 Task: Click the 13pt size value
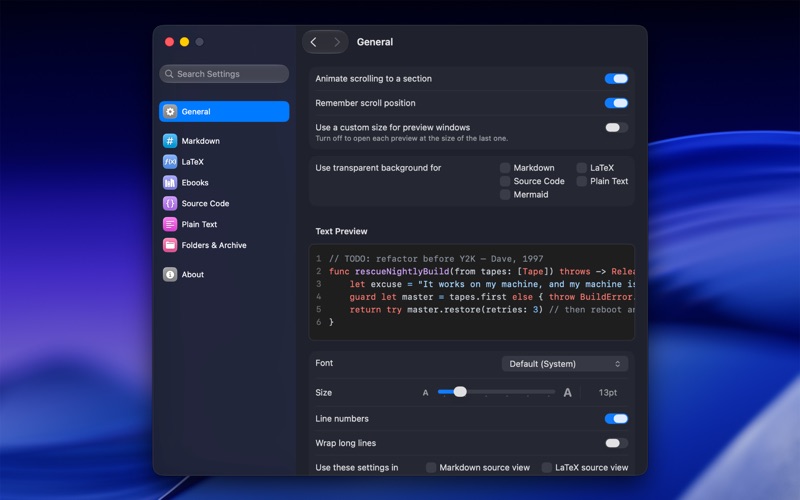tap(608, 392)
